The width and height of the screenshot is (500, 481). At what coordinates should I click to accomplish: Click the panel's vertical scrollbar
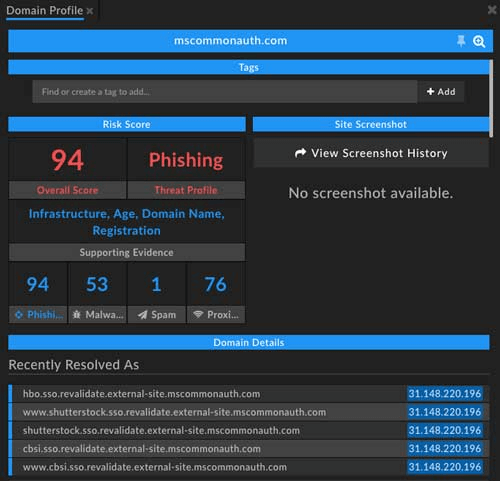coord(491,98)
